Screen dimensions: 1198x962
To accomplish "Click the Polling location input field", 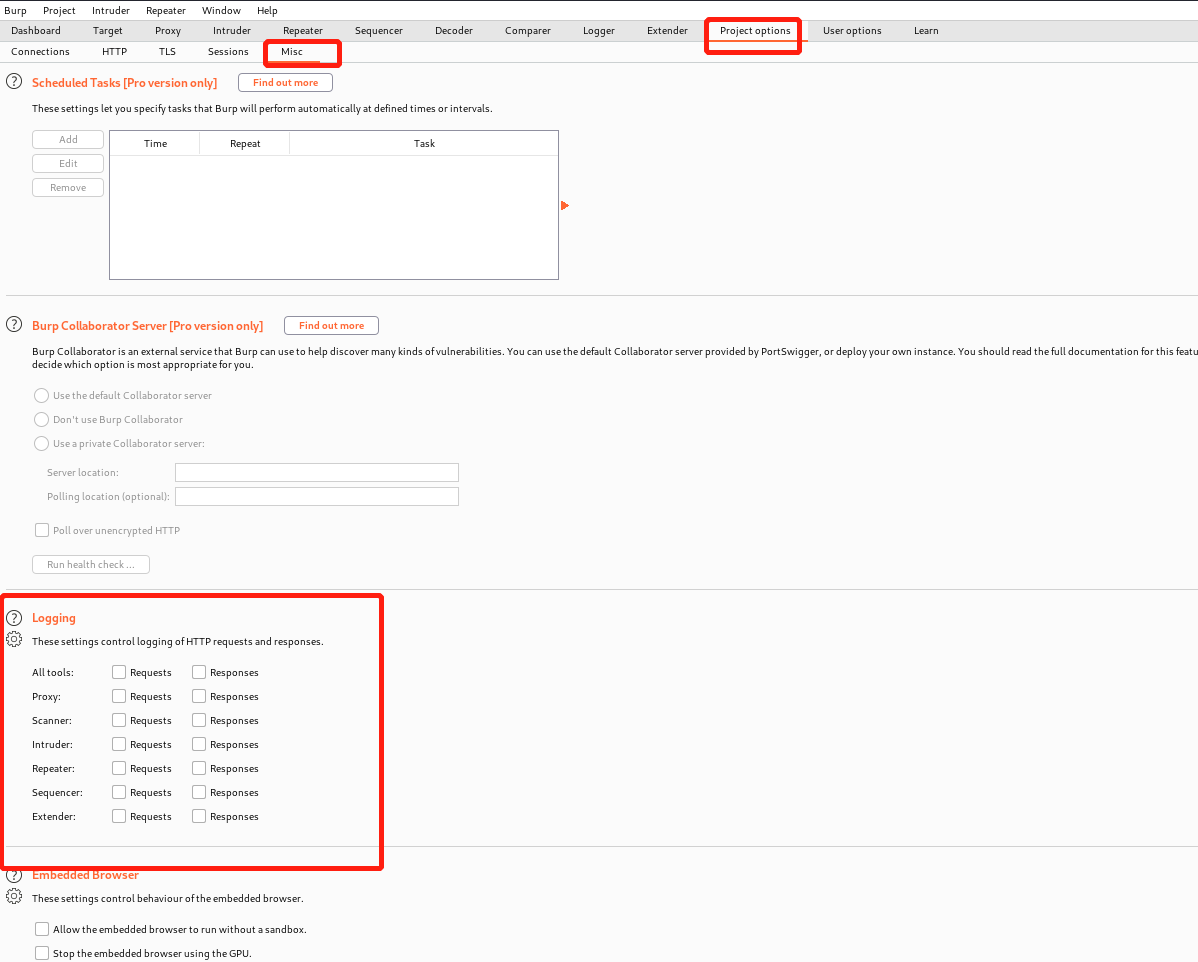I will 317,496.
